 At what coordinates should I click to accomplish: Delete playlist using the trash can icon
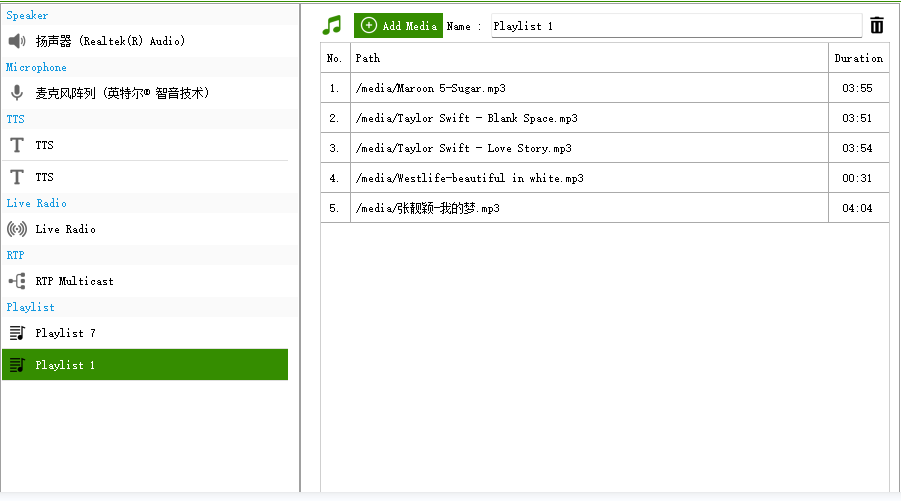(876, 25)
